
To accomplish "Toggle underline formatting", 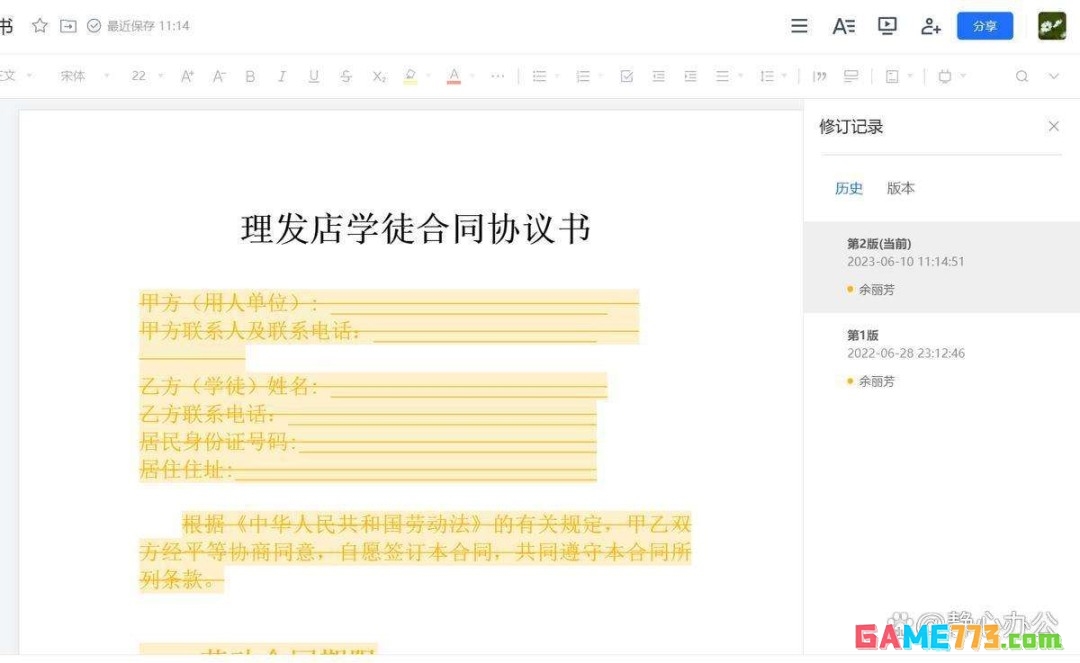I will pyautogui.click(x=314, y=76).
